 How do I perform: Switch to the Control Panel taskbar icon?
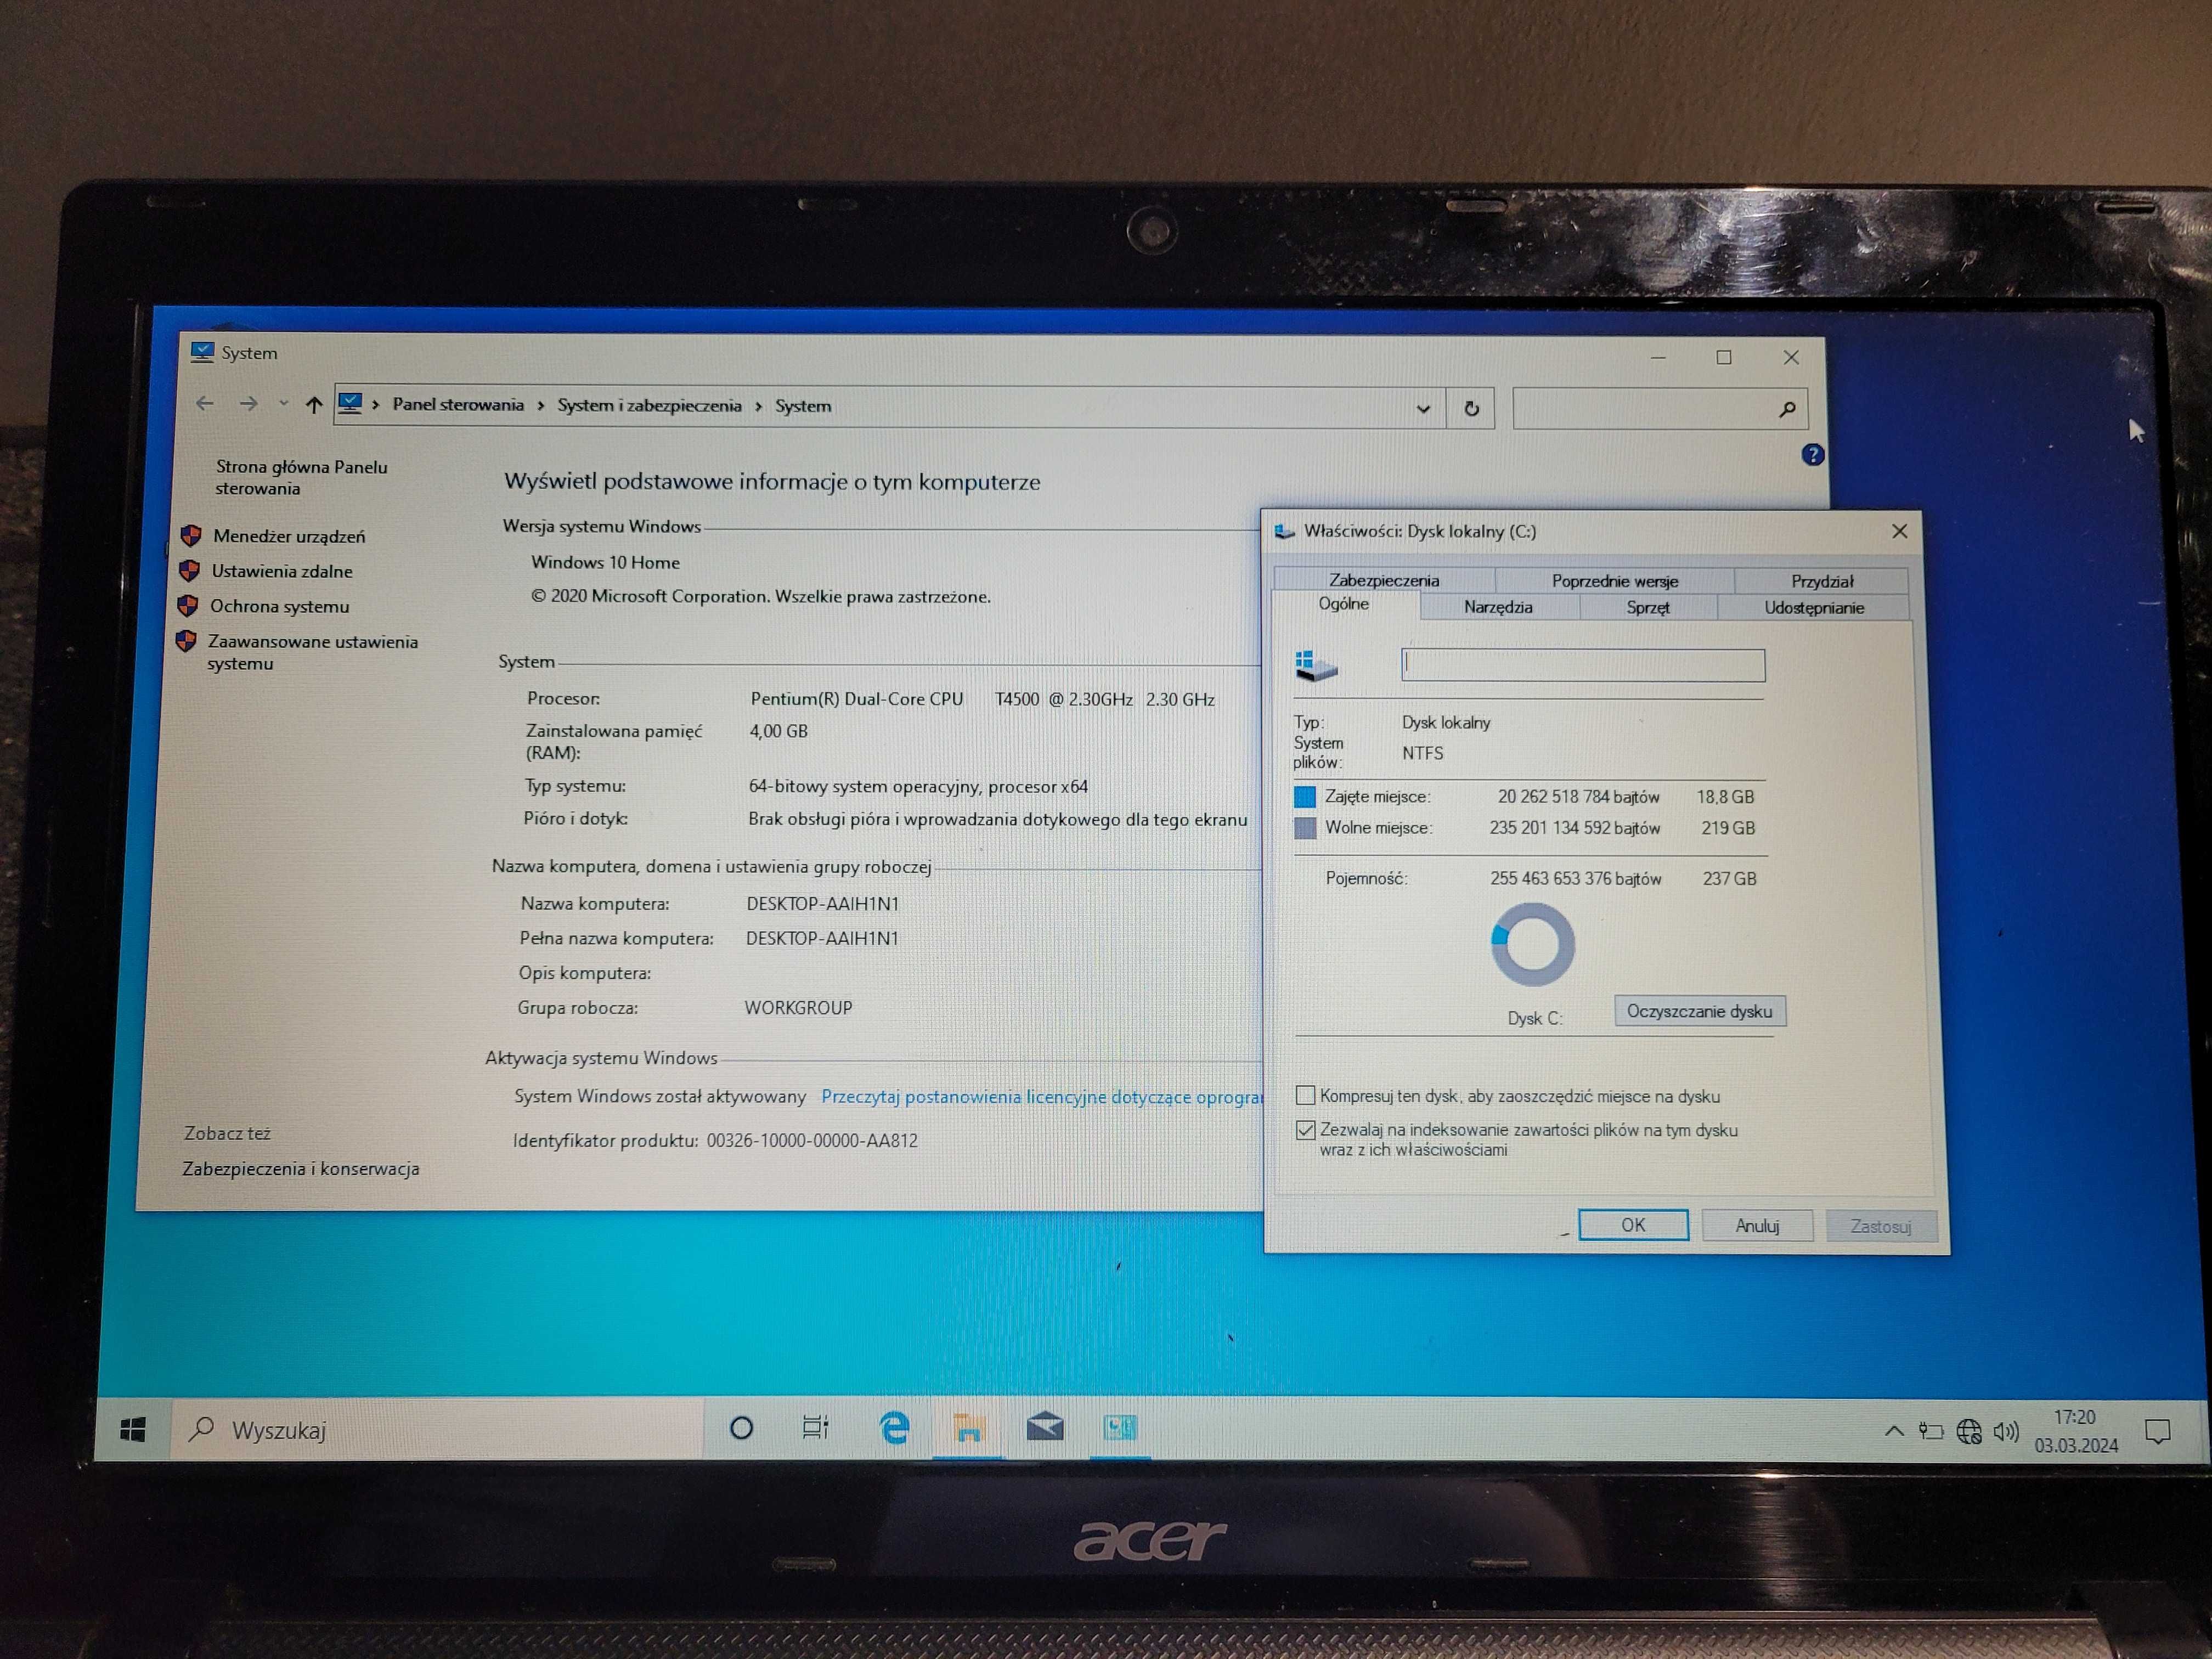tap(1119, 1427)
